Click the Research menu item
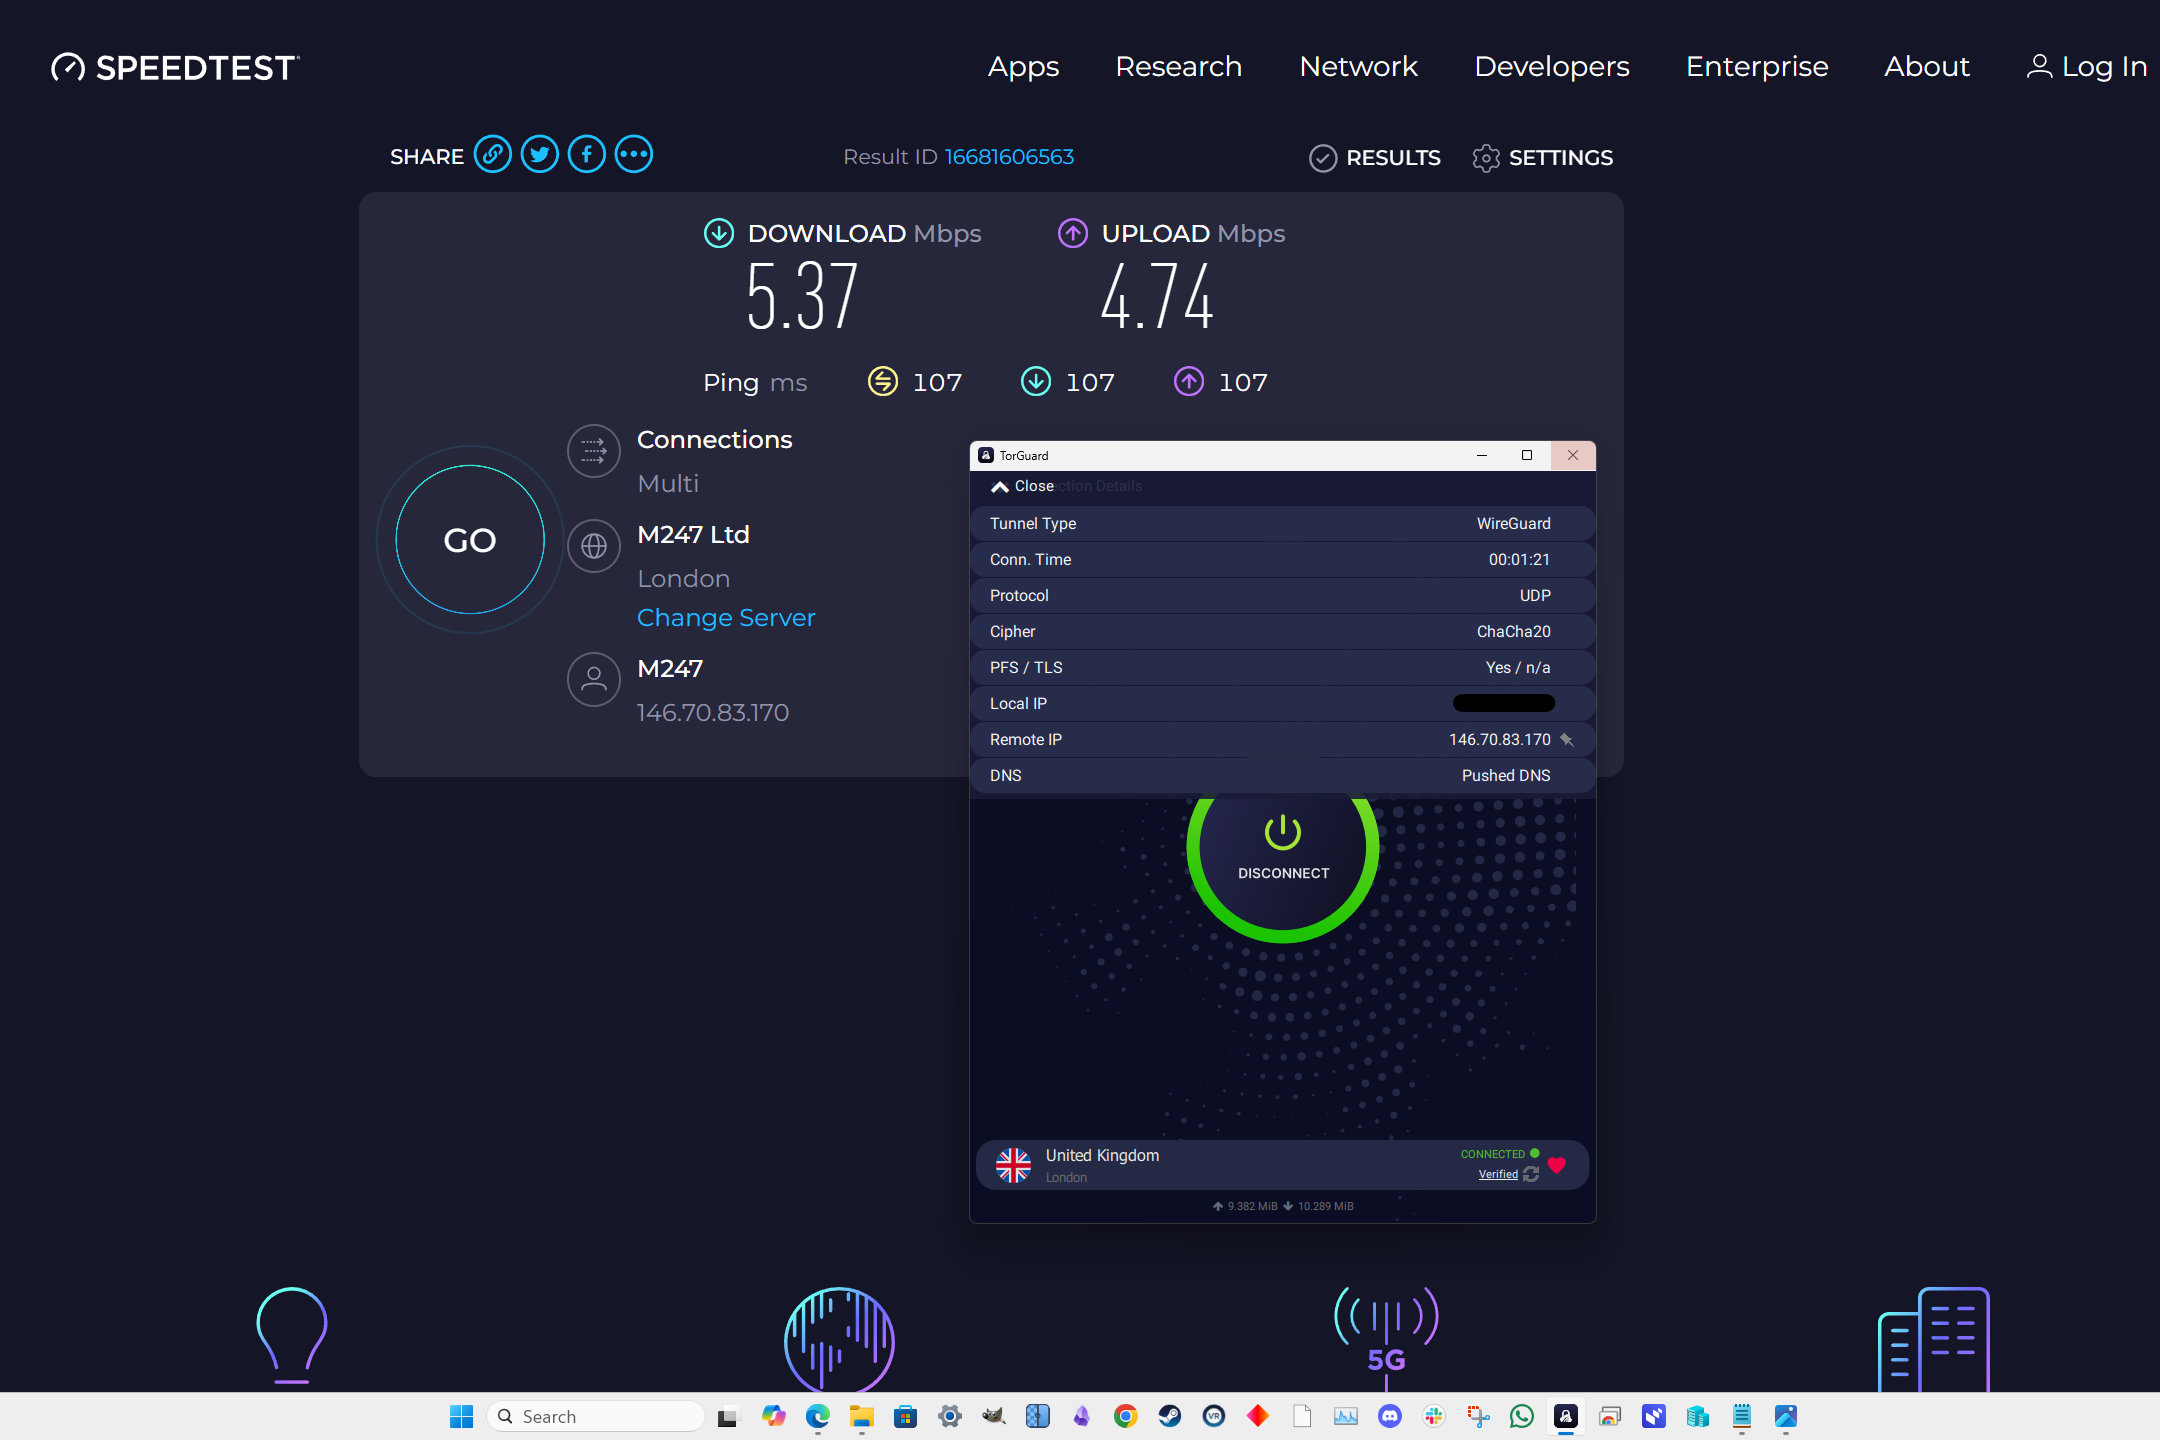 [x=1180, y=68]
